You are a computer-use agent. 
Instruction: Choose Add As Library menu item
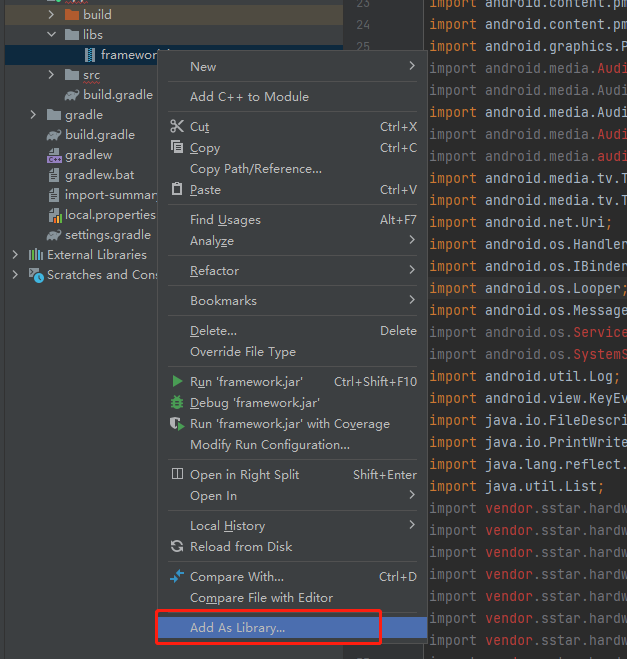292,627
